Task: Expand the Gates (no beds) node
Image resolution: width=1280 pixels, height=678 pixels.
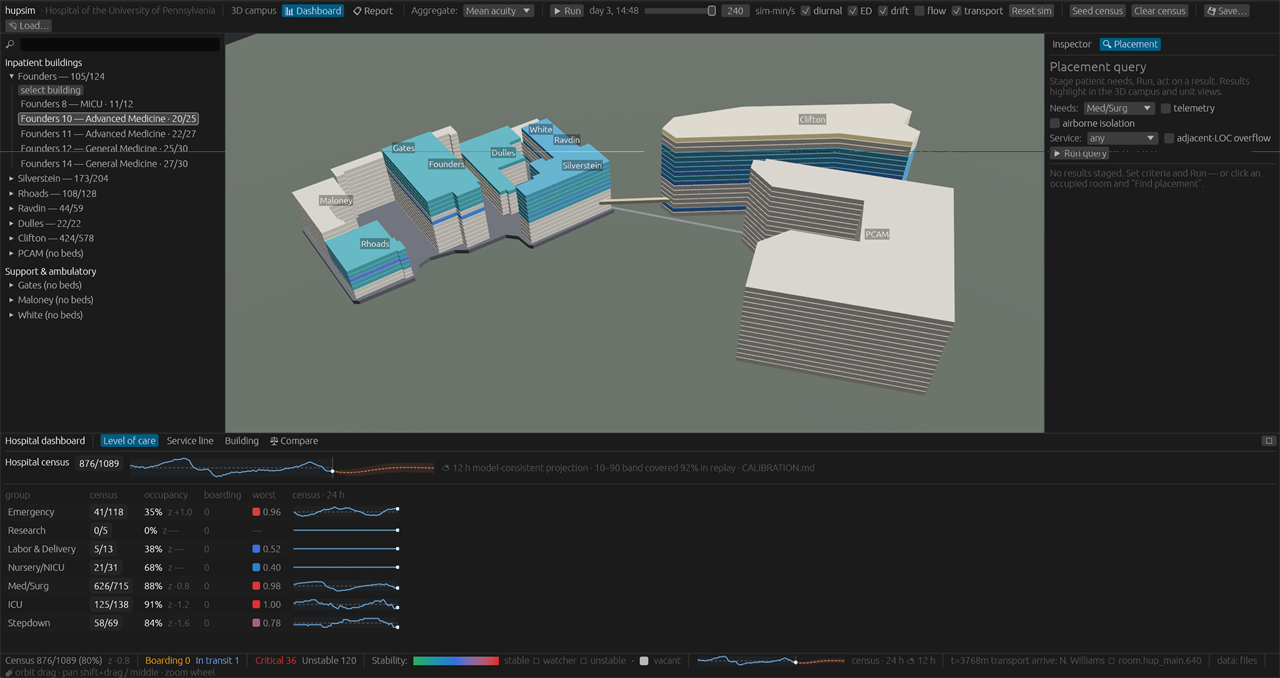Action: 12,286
